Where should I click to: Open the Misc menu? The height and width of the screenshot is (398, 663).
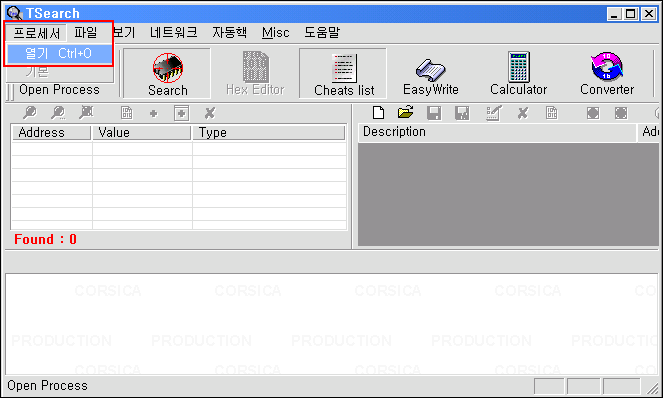[x=275, y=33]
